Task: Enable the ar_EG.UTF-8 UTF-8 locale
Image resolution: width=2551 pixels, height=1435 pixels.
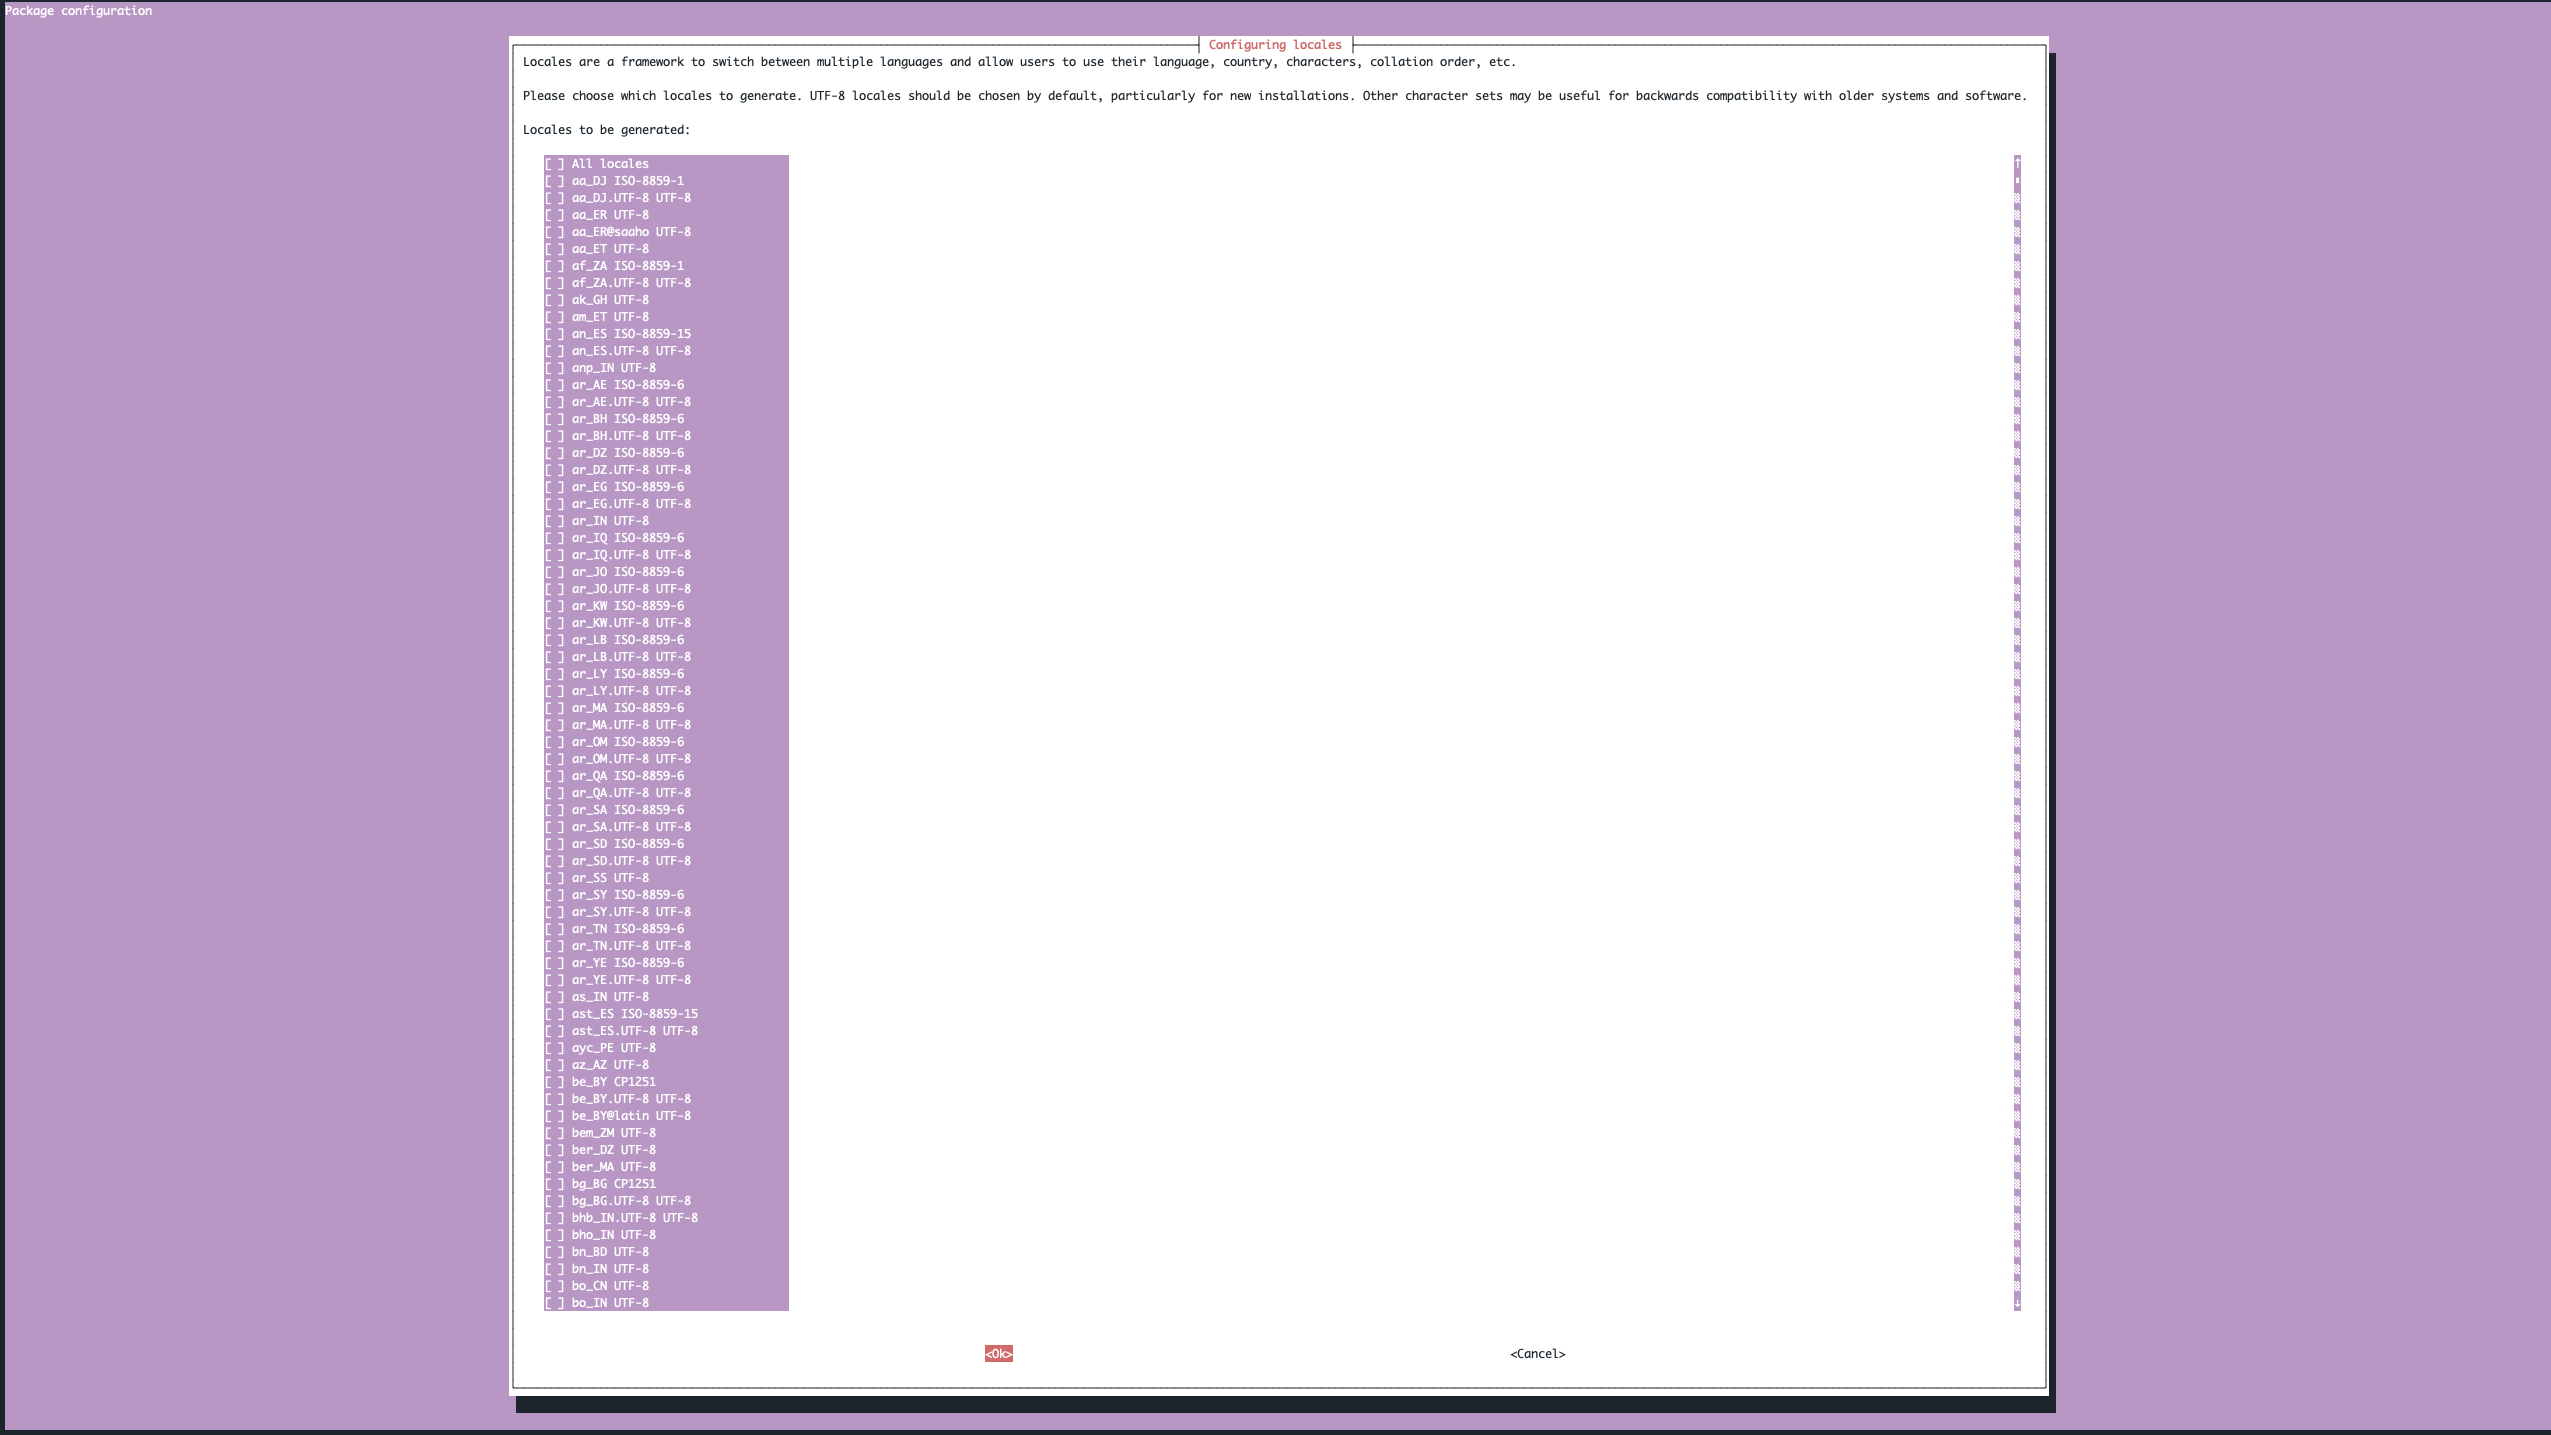Action: (555, 504)
